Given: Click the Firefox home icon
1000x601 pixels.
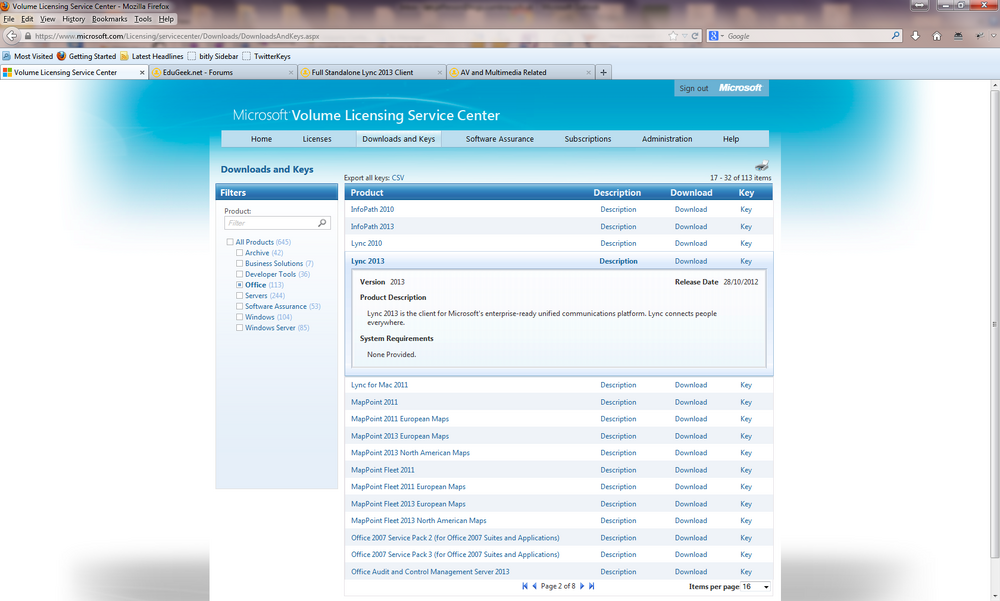Looking at the screenshot, I should point(937,36).
